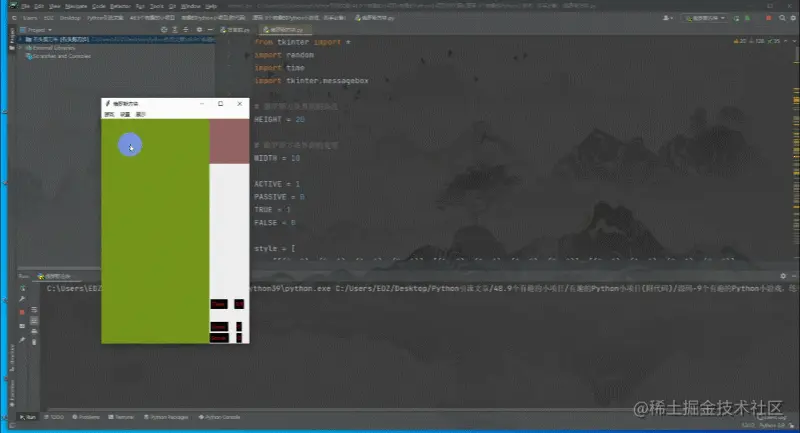Expand External Libraries tree node
This screenshot has width=800, height=433.
pos(21,48)
